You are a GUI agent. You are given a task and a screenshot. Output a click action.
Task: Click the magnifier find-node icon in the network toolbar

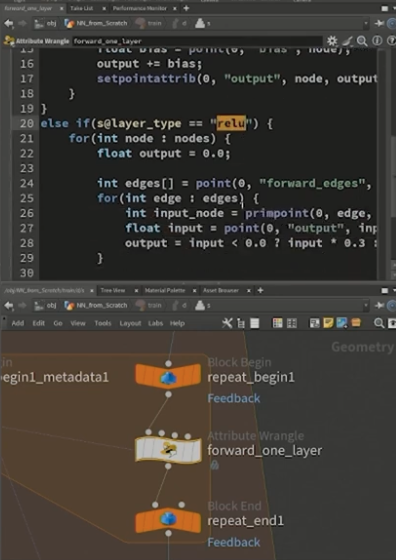(379, 323)
